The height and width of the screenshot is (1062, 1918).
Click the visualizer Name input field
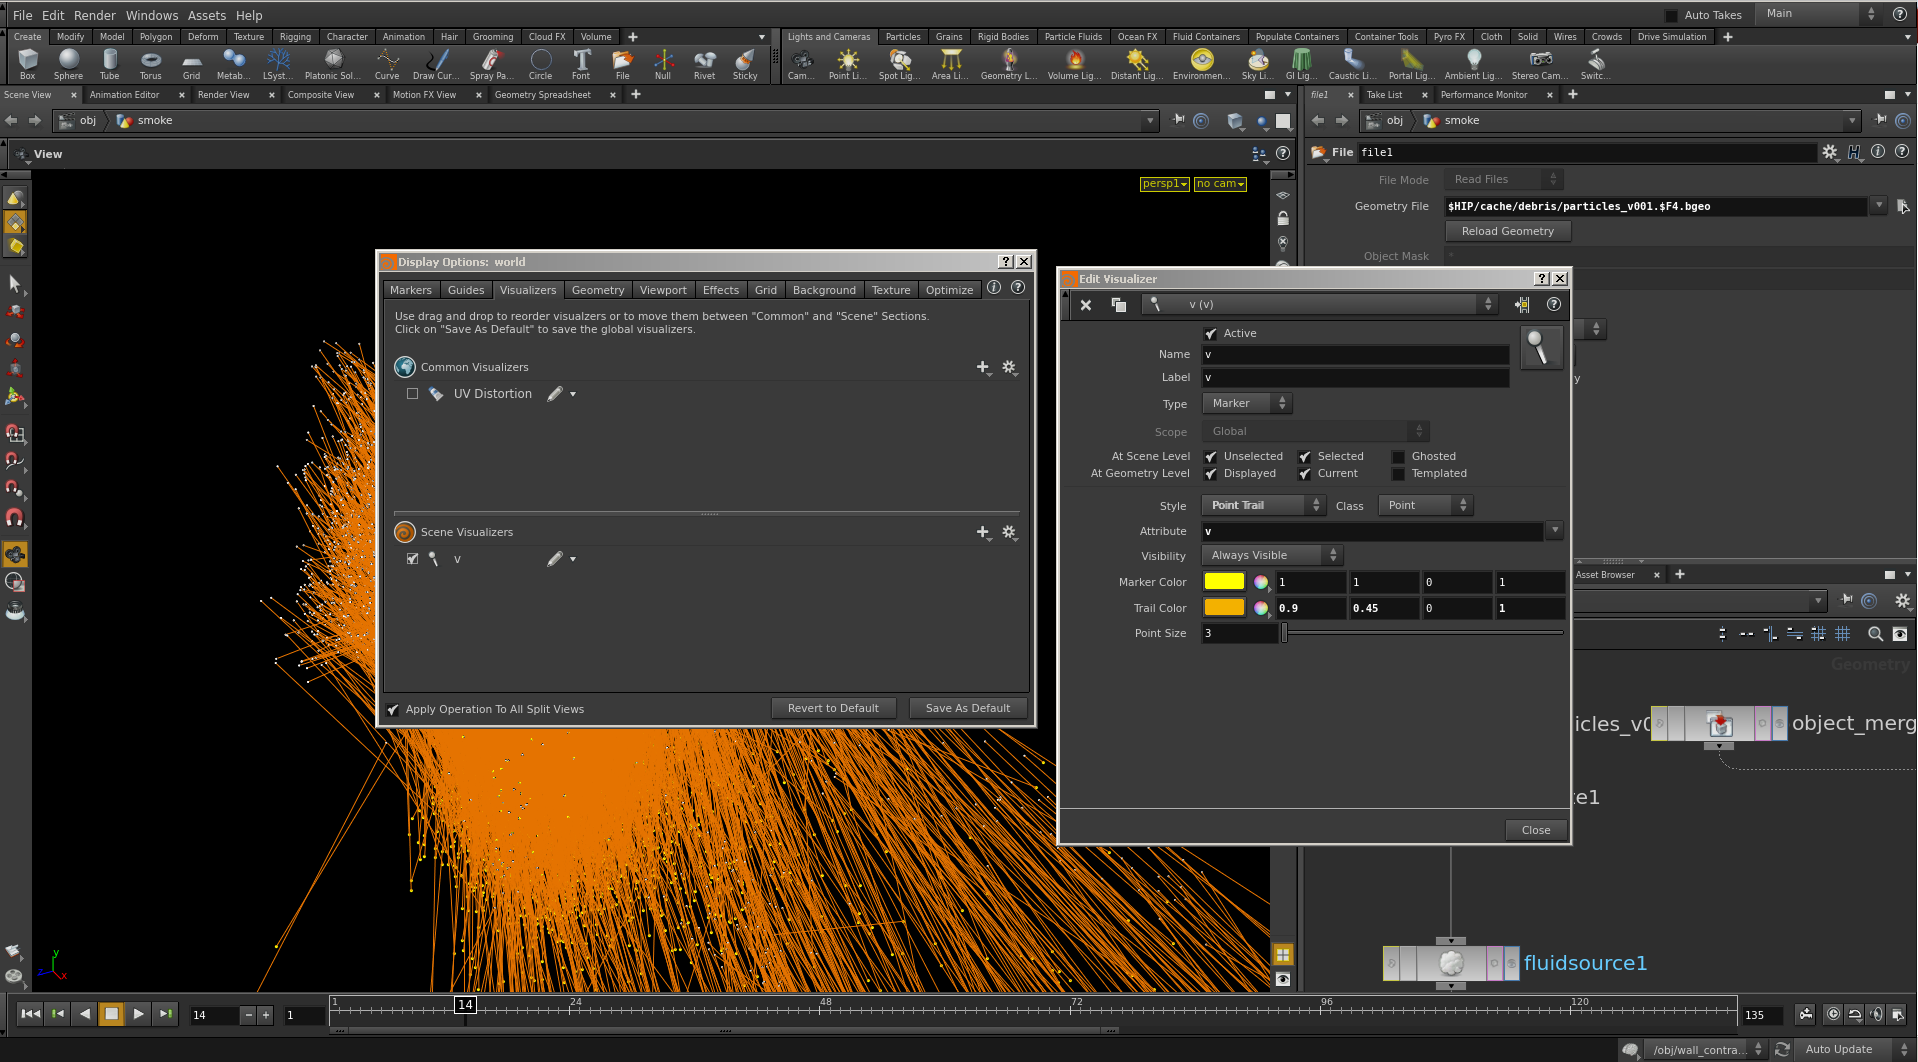(1355, 354)
